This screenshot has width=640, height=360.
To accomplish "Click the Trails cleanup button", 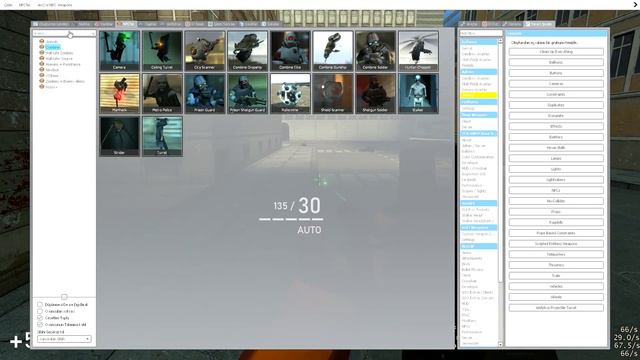I will 556,276.
